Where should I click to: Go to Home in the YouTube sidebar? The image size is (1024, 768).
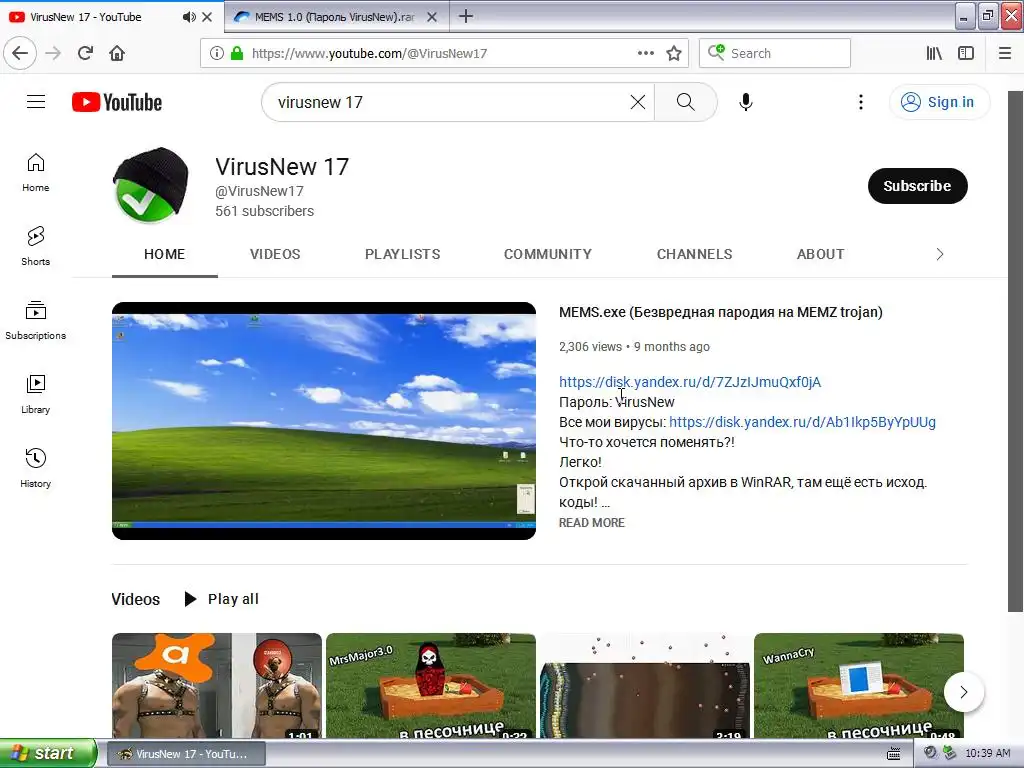(36, 172)
